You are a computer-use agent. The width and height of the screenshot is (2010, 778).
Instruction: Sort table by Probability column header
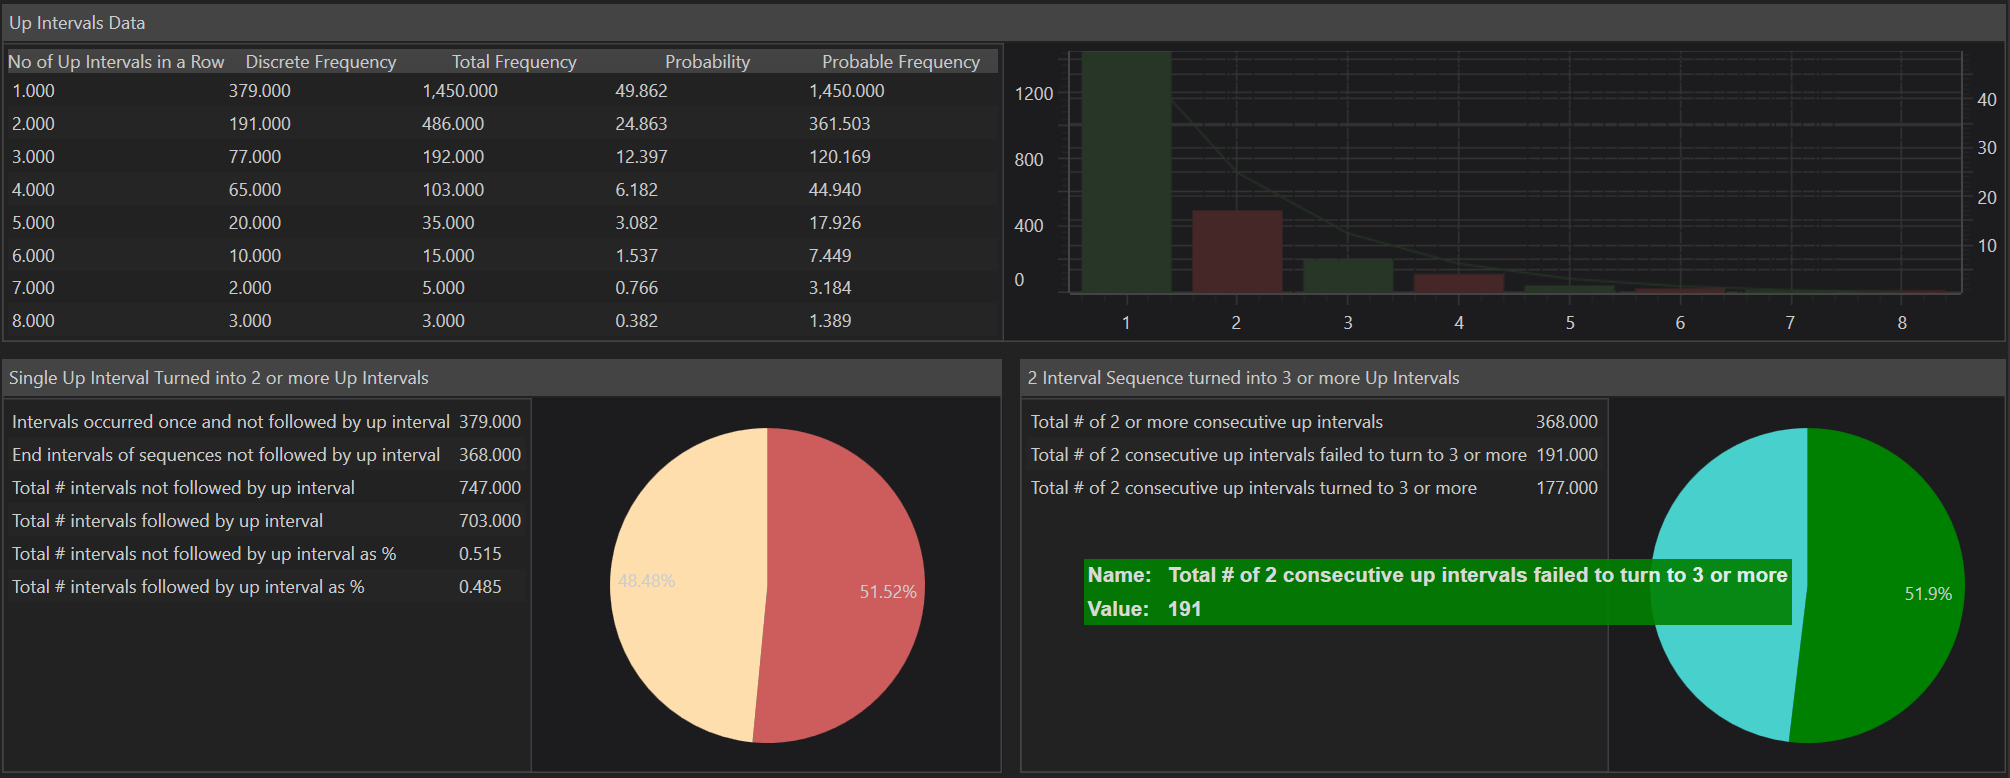(x=707, y=62)
